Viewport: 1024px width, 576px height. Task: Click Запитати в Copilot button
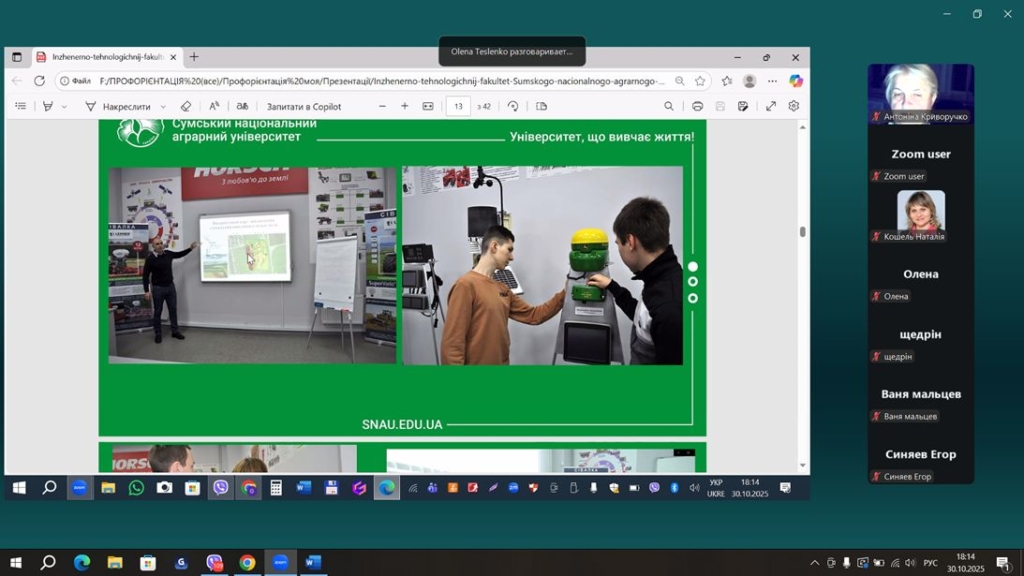click(303, 106)
